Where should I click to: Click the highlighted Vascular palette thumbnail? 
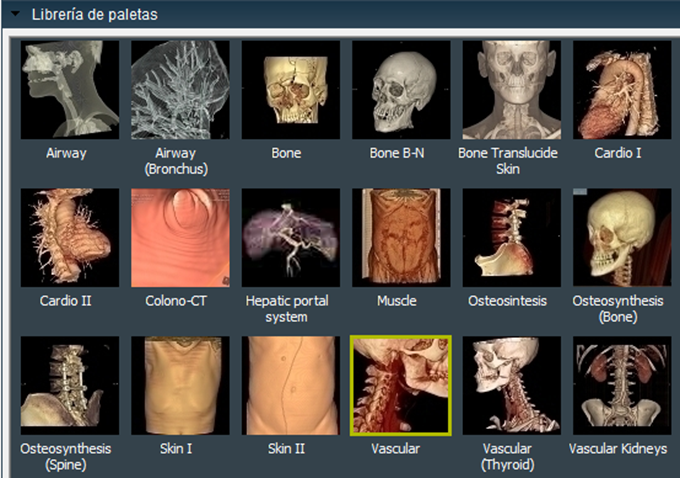point(401,386)
